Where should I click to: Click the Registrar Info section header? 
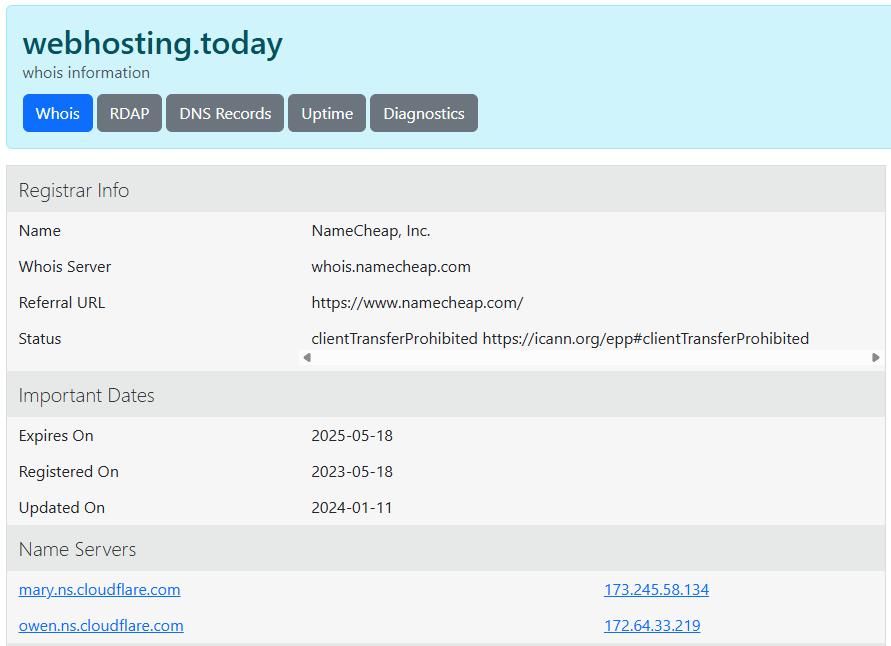(x=446, y=190)
